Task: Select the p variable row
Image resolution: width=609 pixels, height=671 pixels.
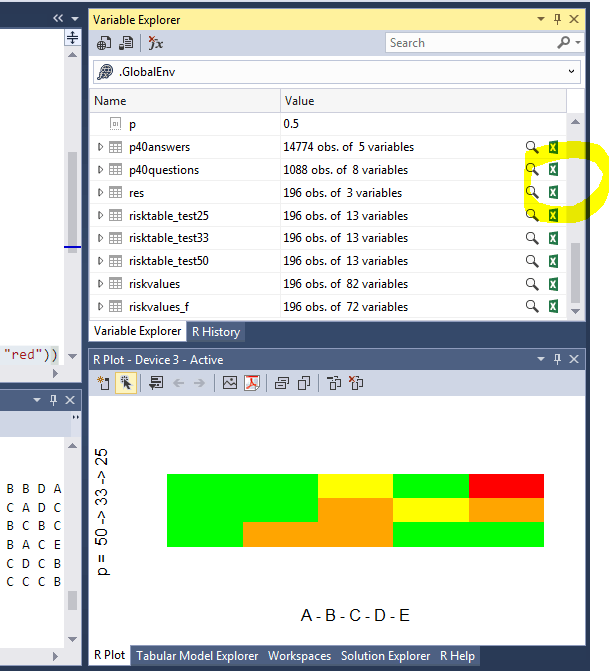Action: click(x=328, y=124)
